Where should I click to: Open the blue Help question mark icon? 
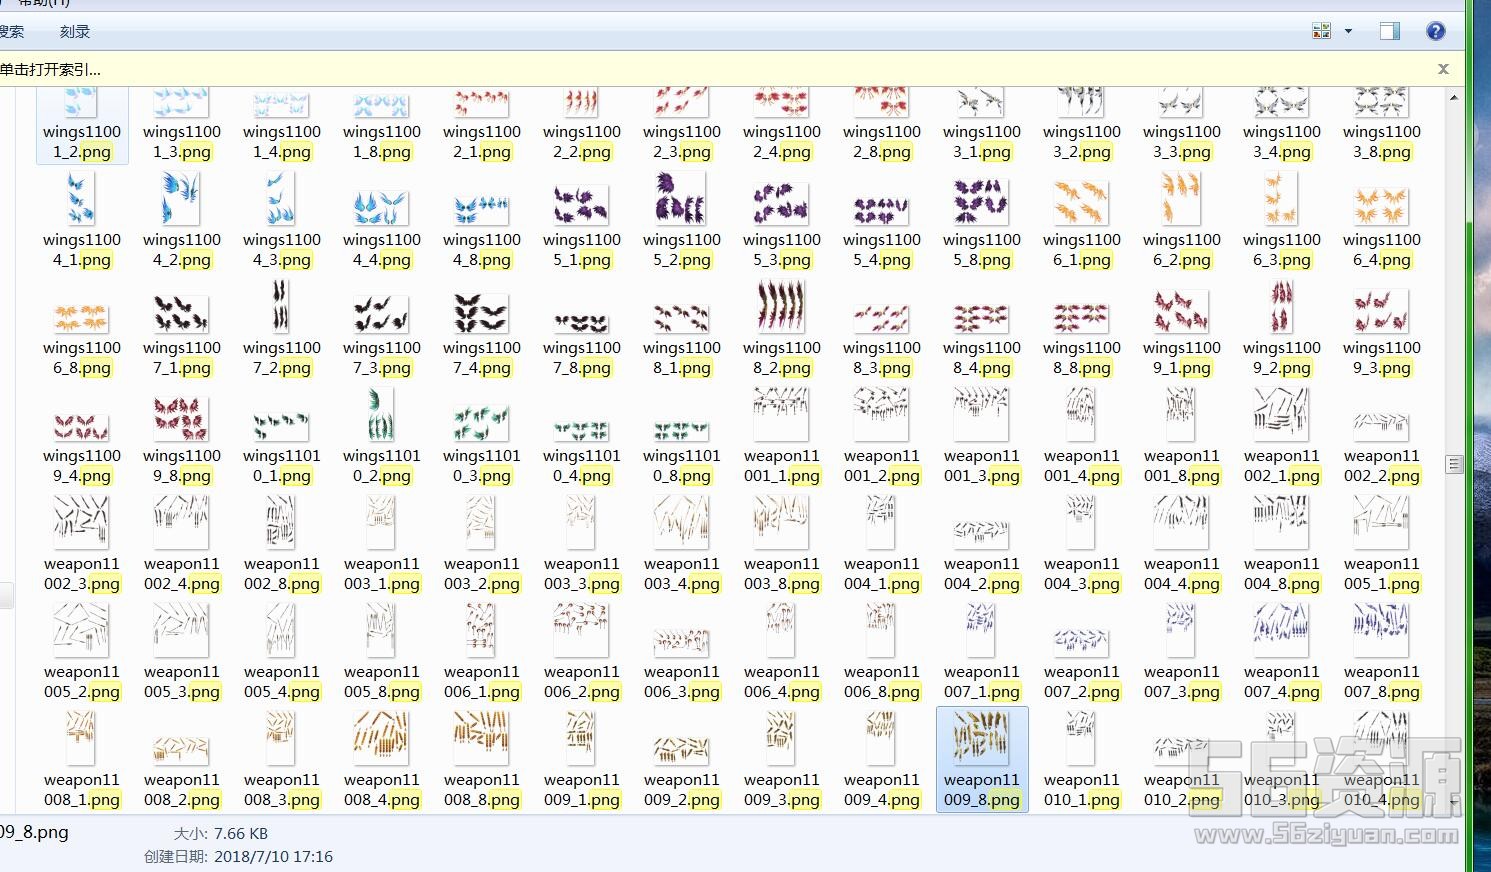tap(1436, 32)
